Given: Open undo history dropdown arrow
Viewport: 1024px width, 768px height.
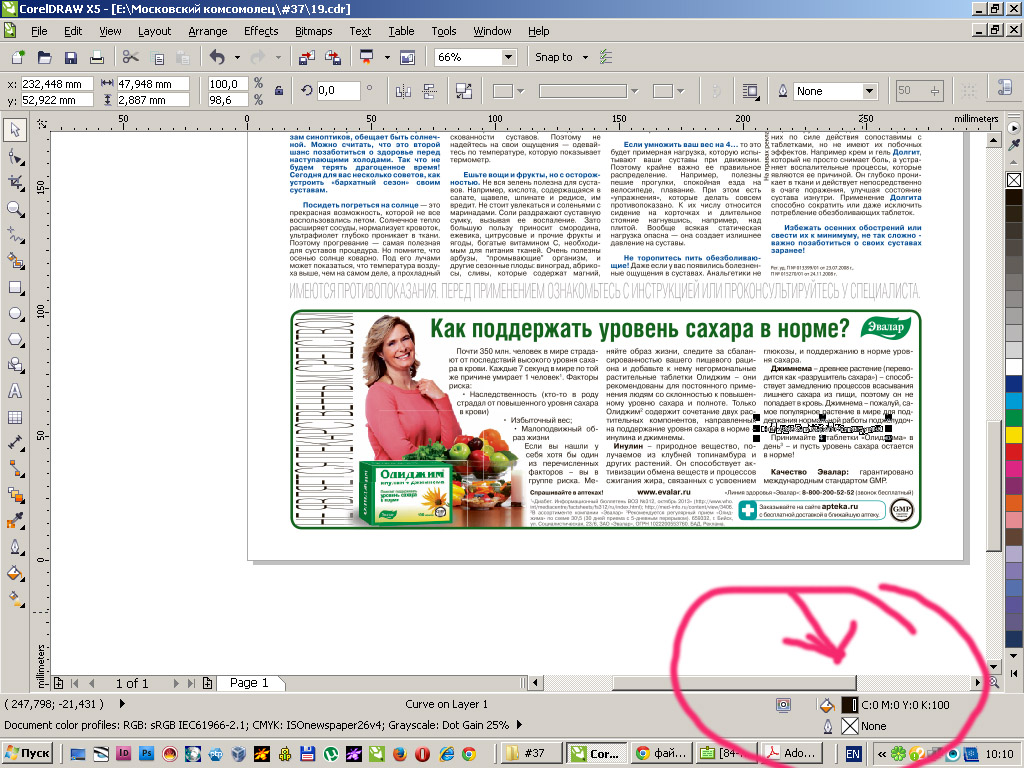Looking at the screenshot, I should (x=237, y=57).
